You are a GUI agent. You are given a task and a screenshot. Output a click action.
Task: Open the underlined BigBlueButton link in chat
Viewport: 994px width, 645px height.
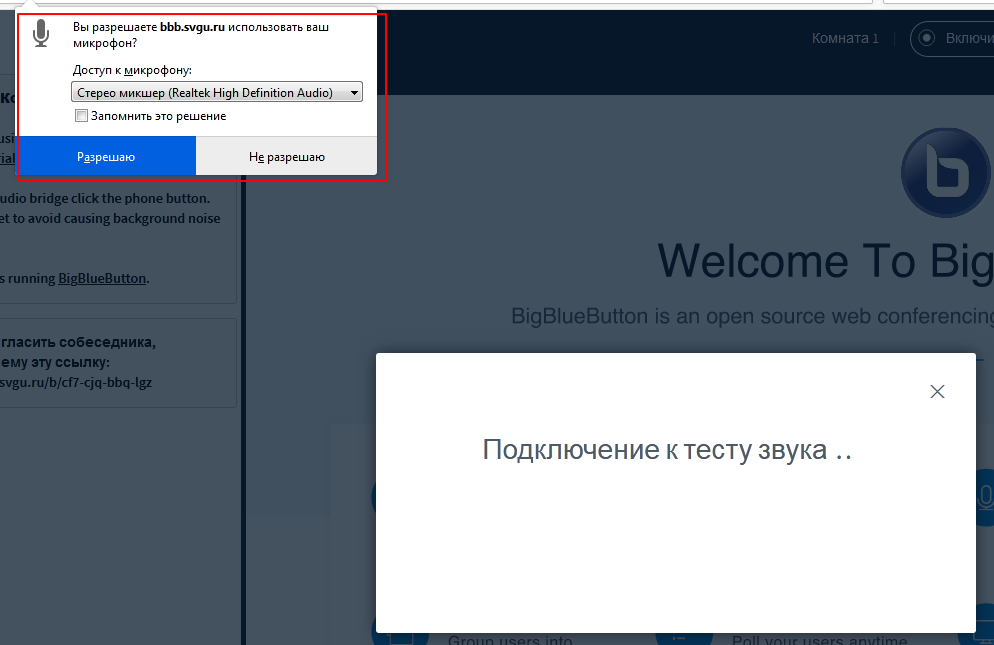[x=102, y=278]
